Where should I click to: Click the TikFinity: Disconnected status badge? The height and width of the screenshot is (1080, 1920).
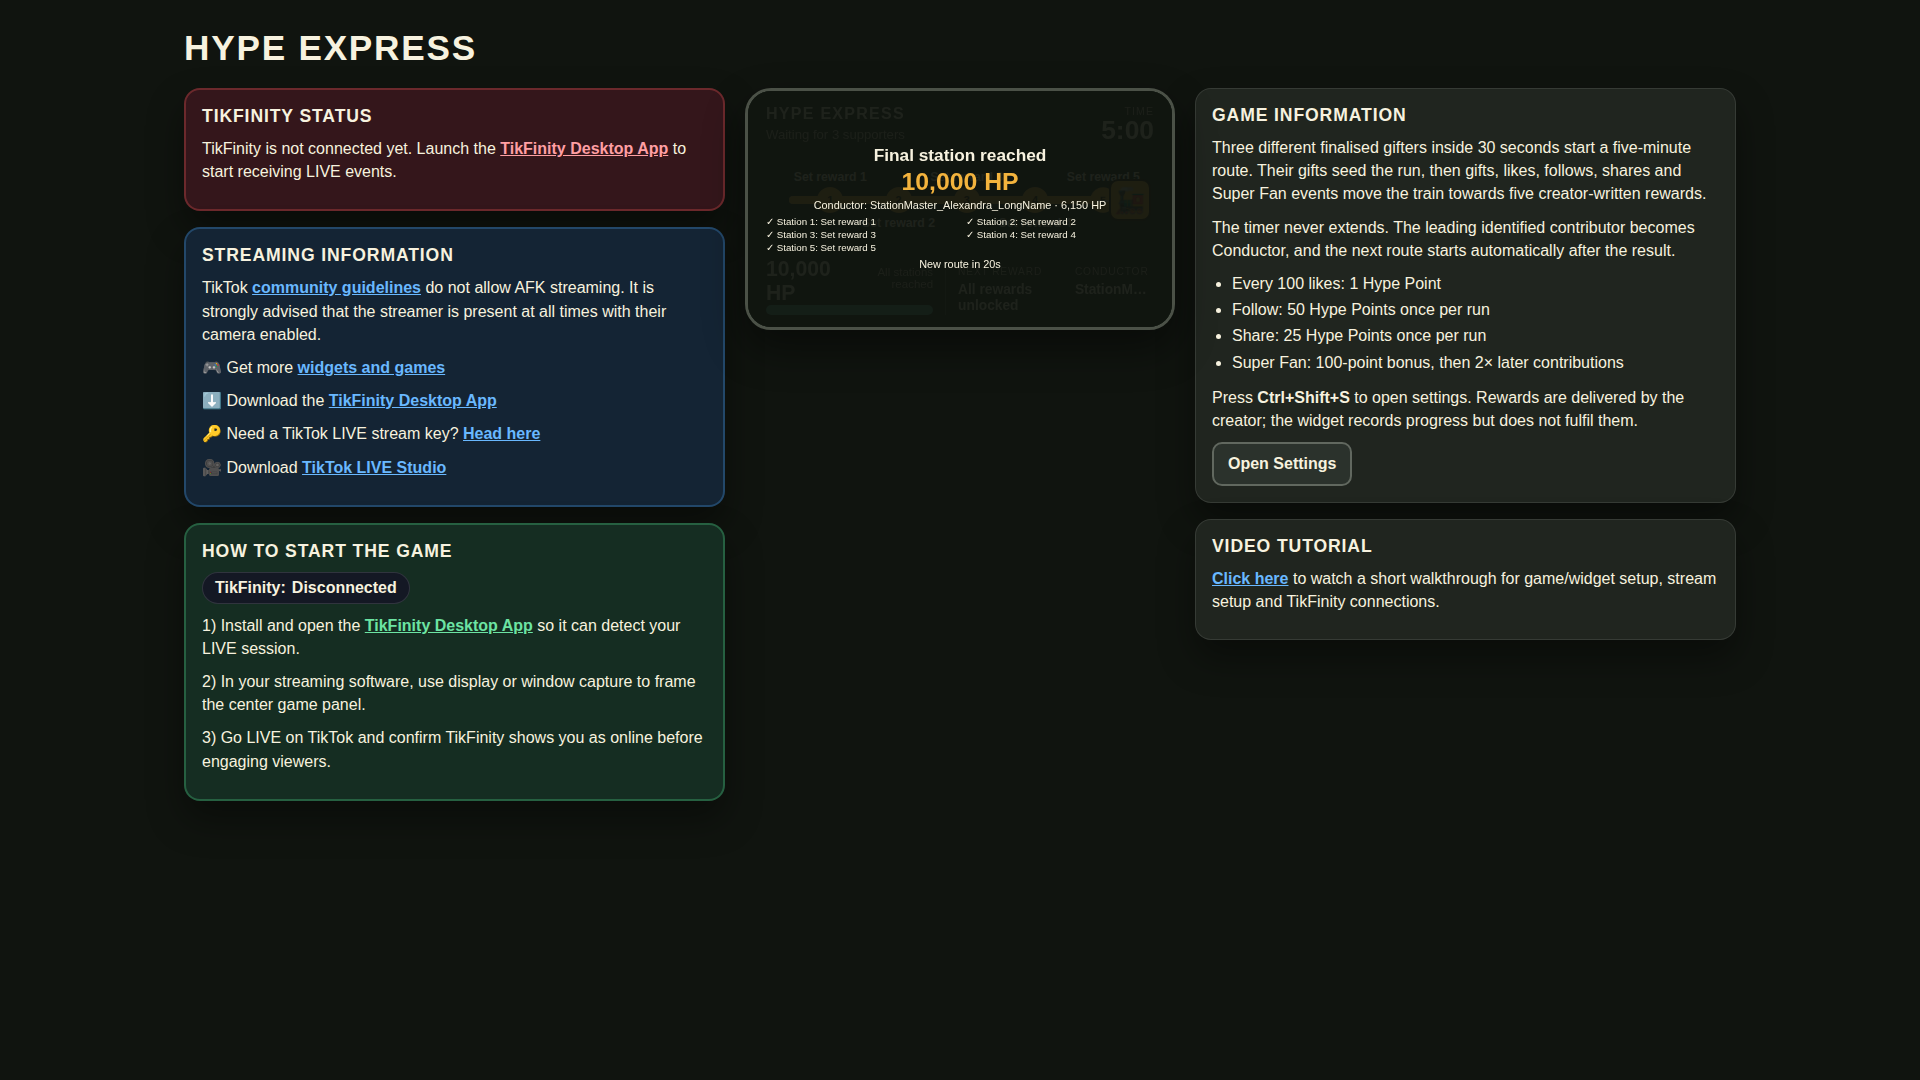click(x=305, y=588)
